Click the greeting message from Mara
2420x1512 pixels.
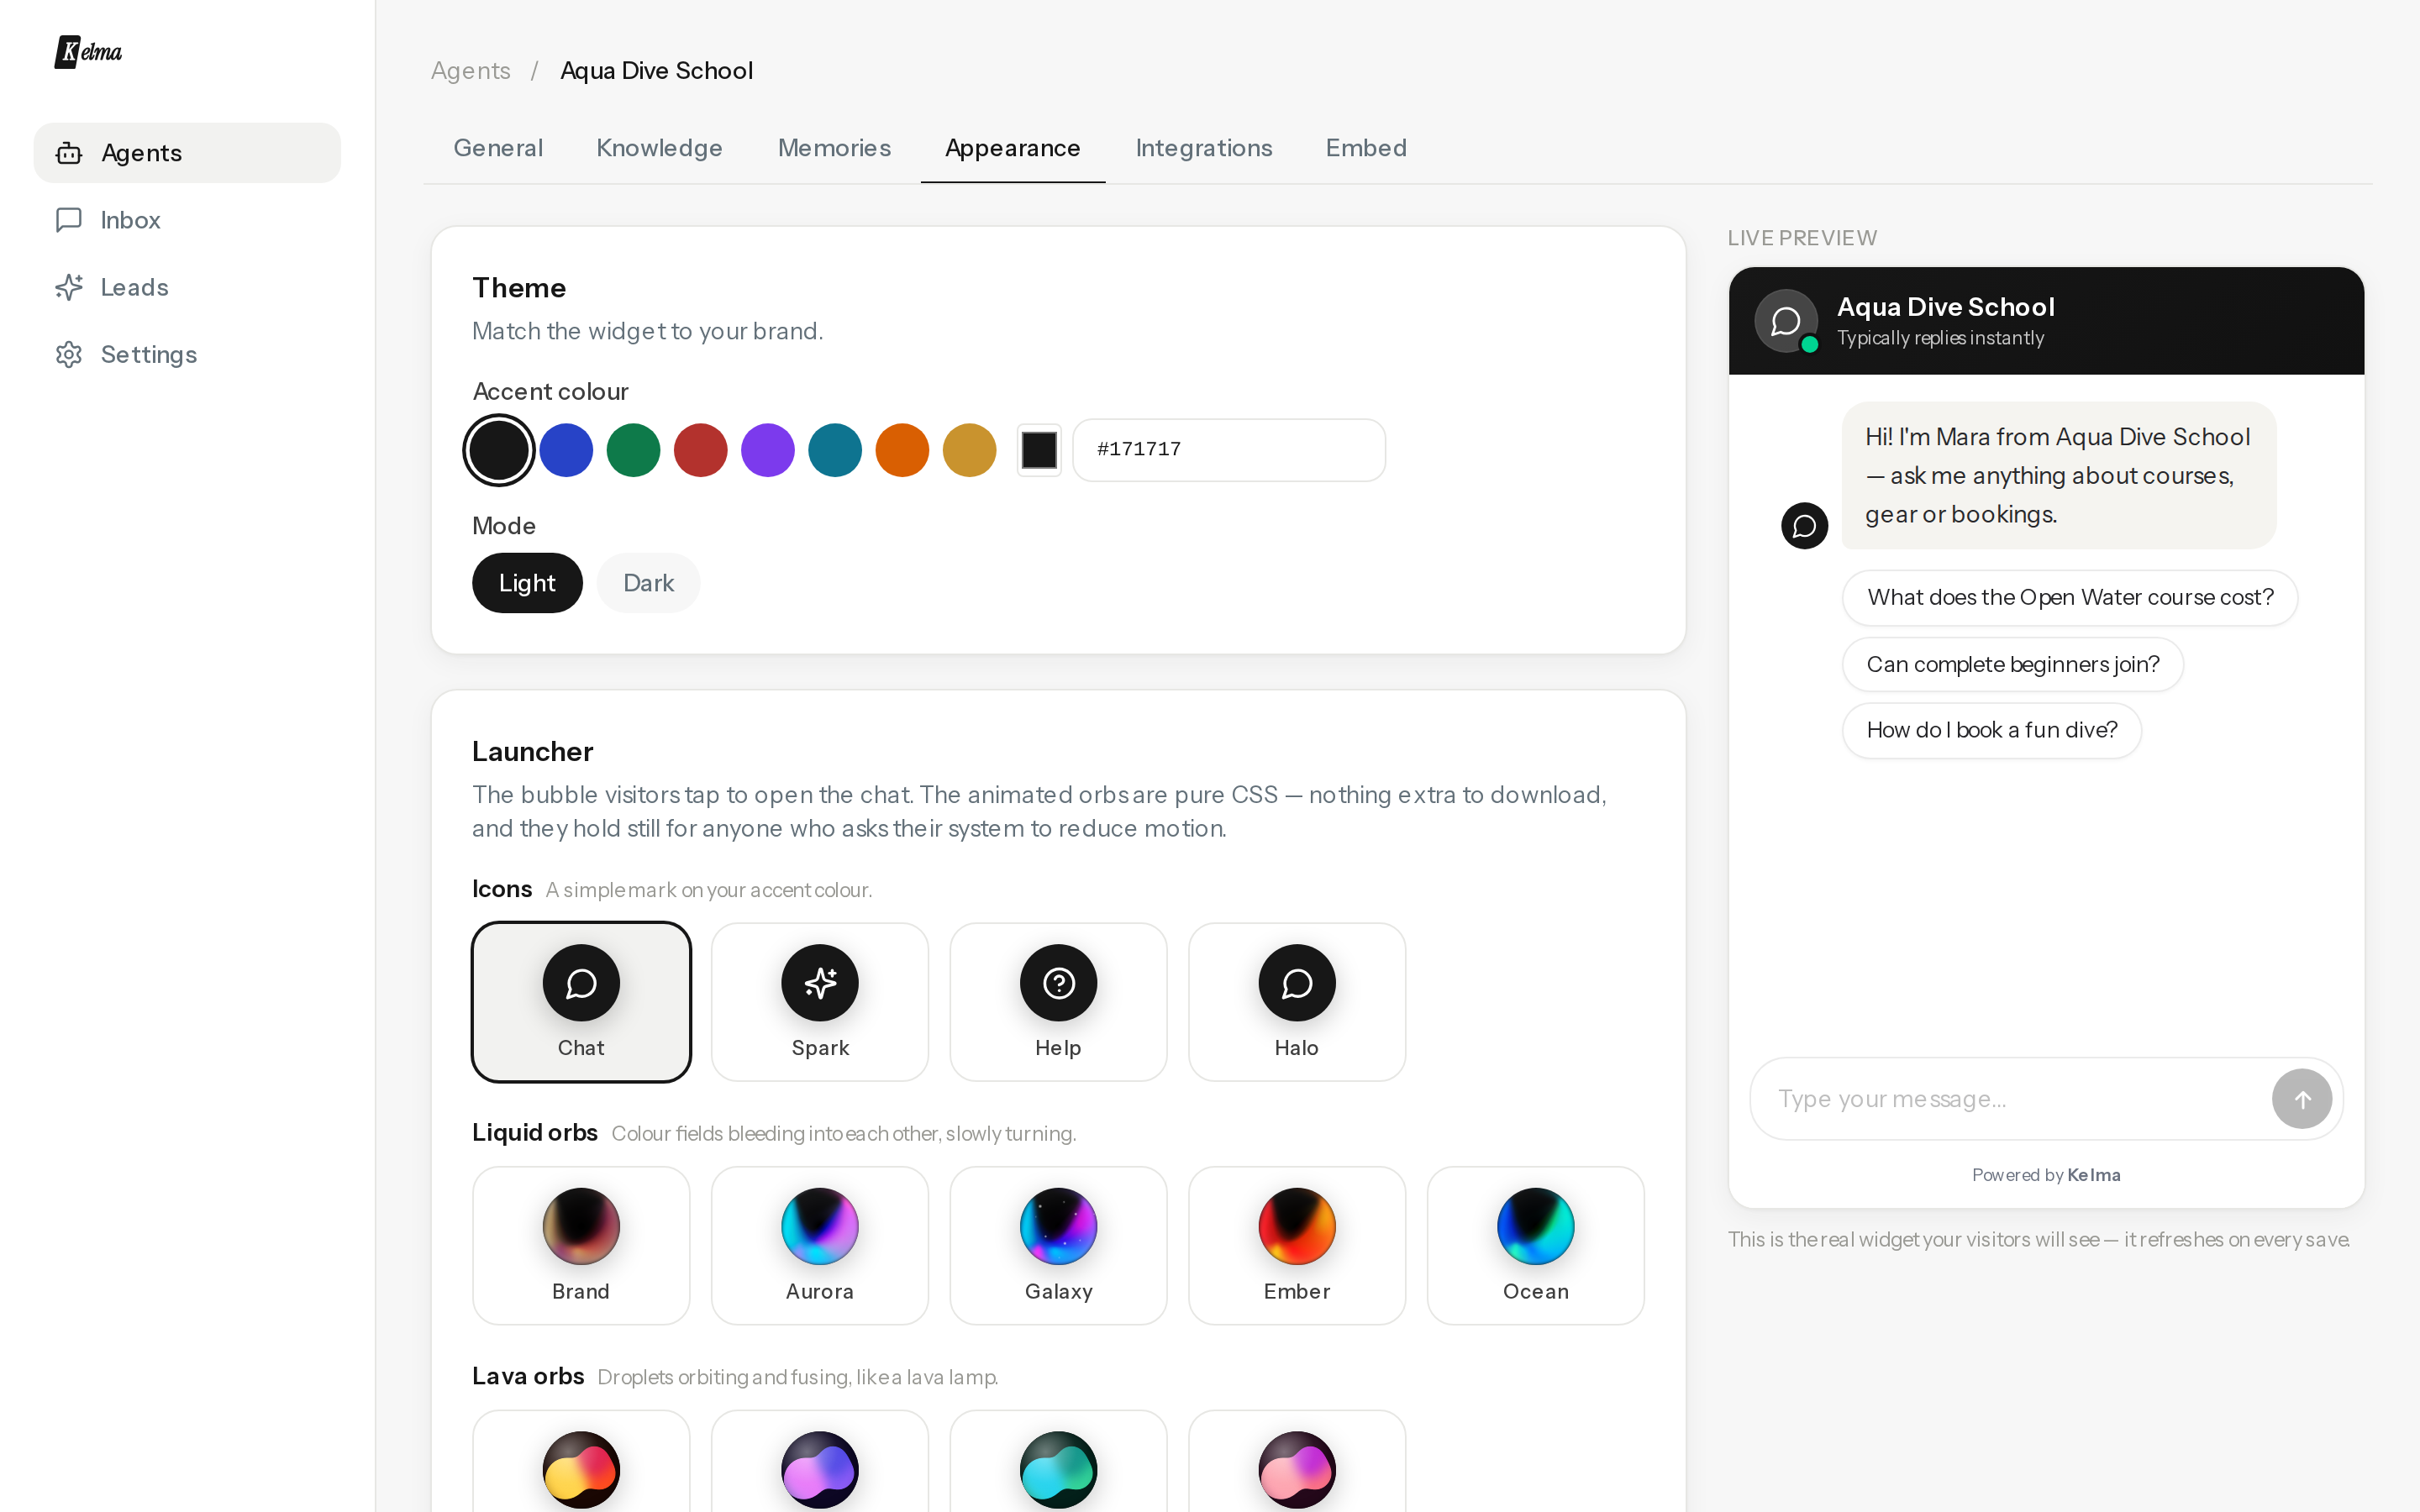(2059, 476)
